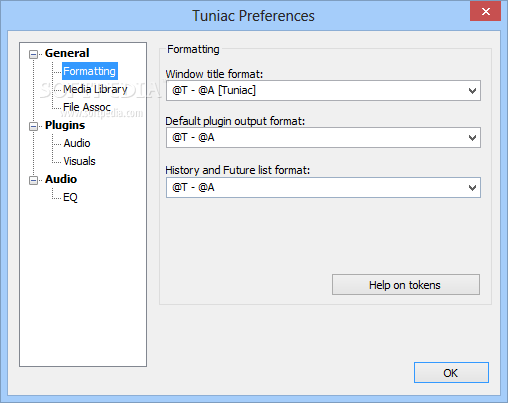508x403 pixels.
Task: Select the bold Audio category label
Action: click(61, 179)
